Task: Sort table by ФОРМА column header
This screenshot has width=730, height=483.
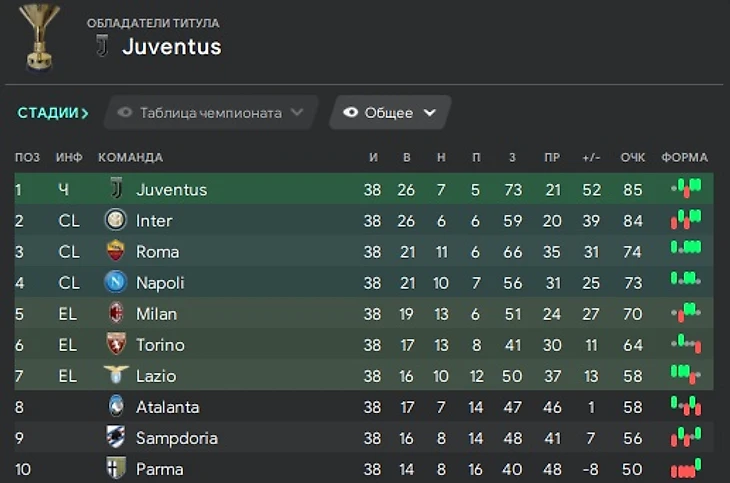Action: pyautogui.click(x=684, y=158)
